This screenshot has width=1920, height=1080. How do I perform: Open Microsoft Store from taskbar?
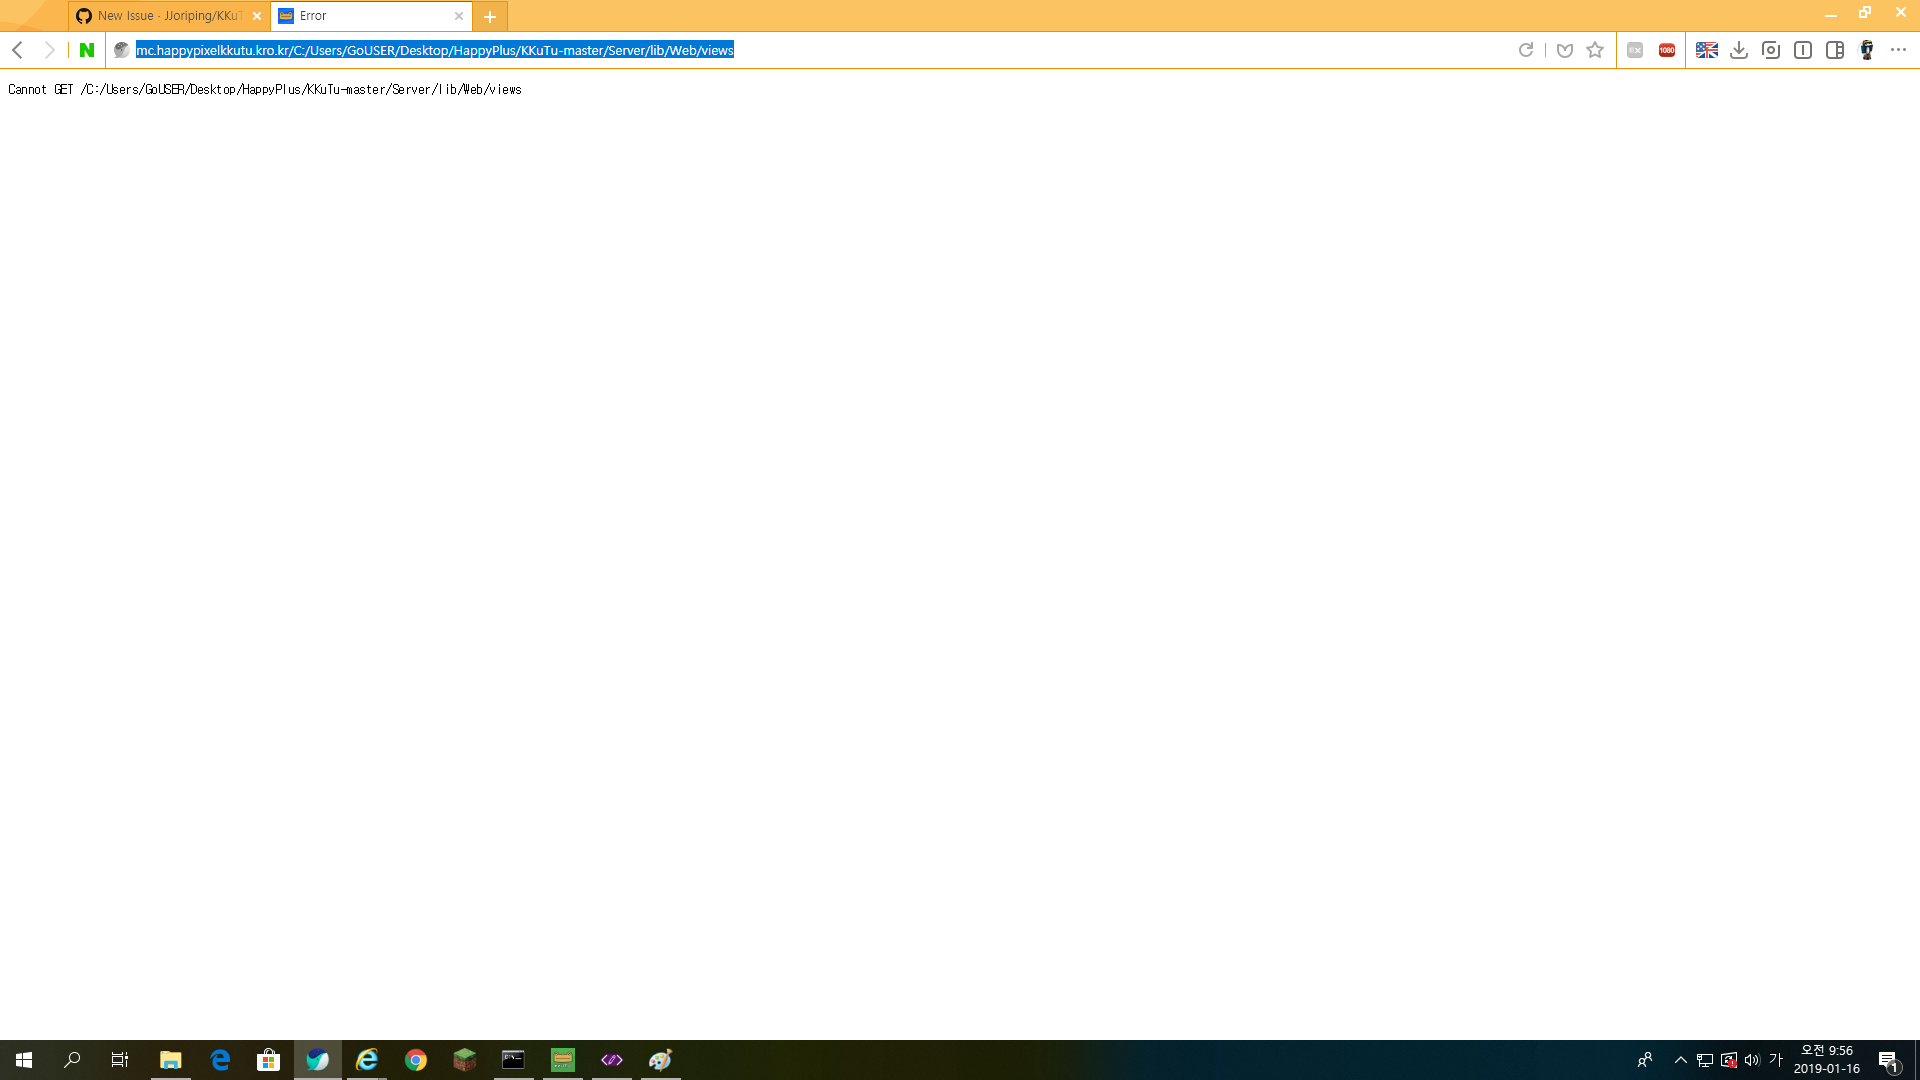pyautogui.click(x=269, y=1060)
